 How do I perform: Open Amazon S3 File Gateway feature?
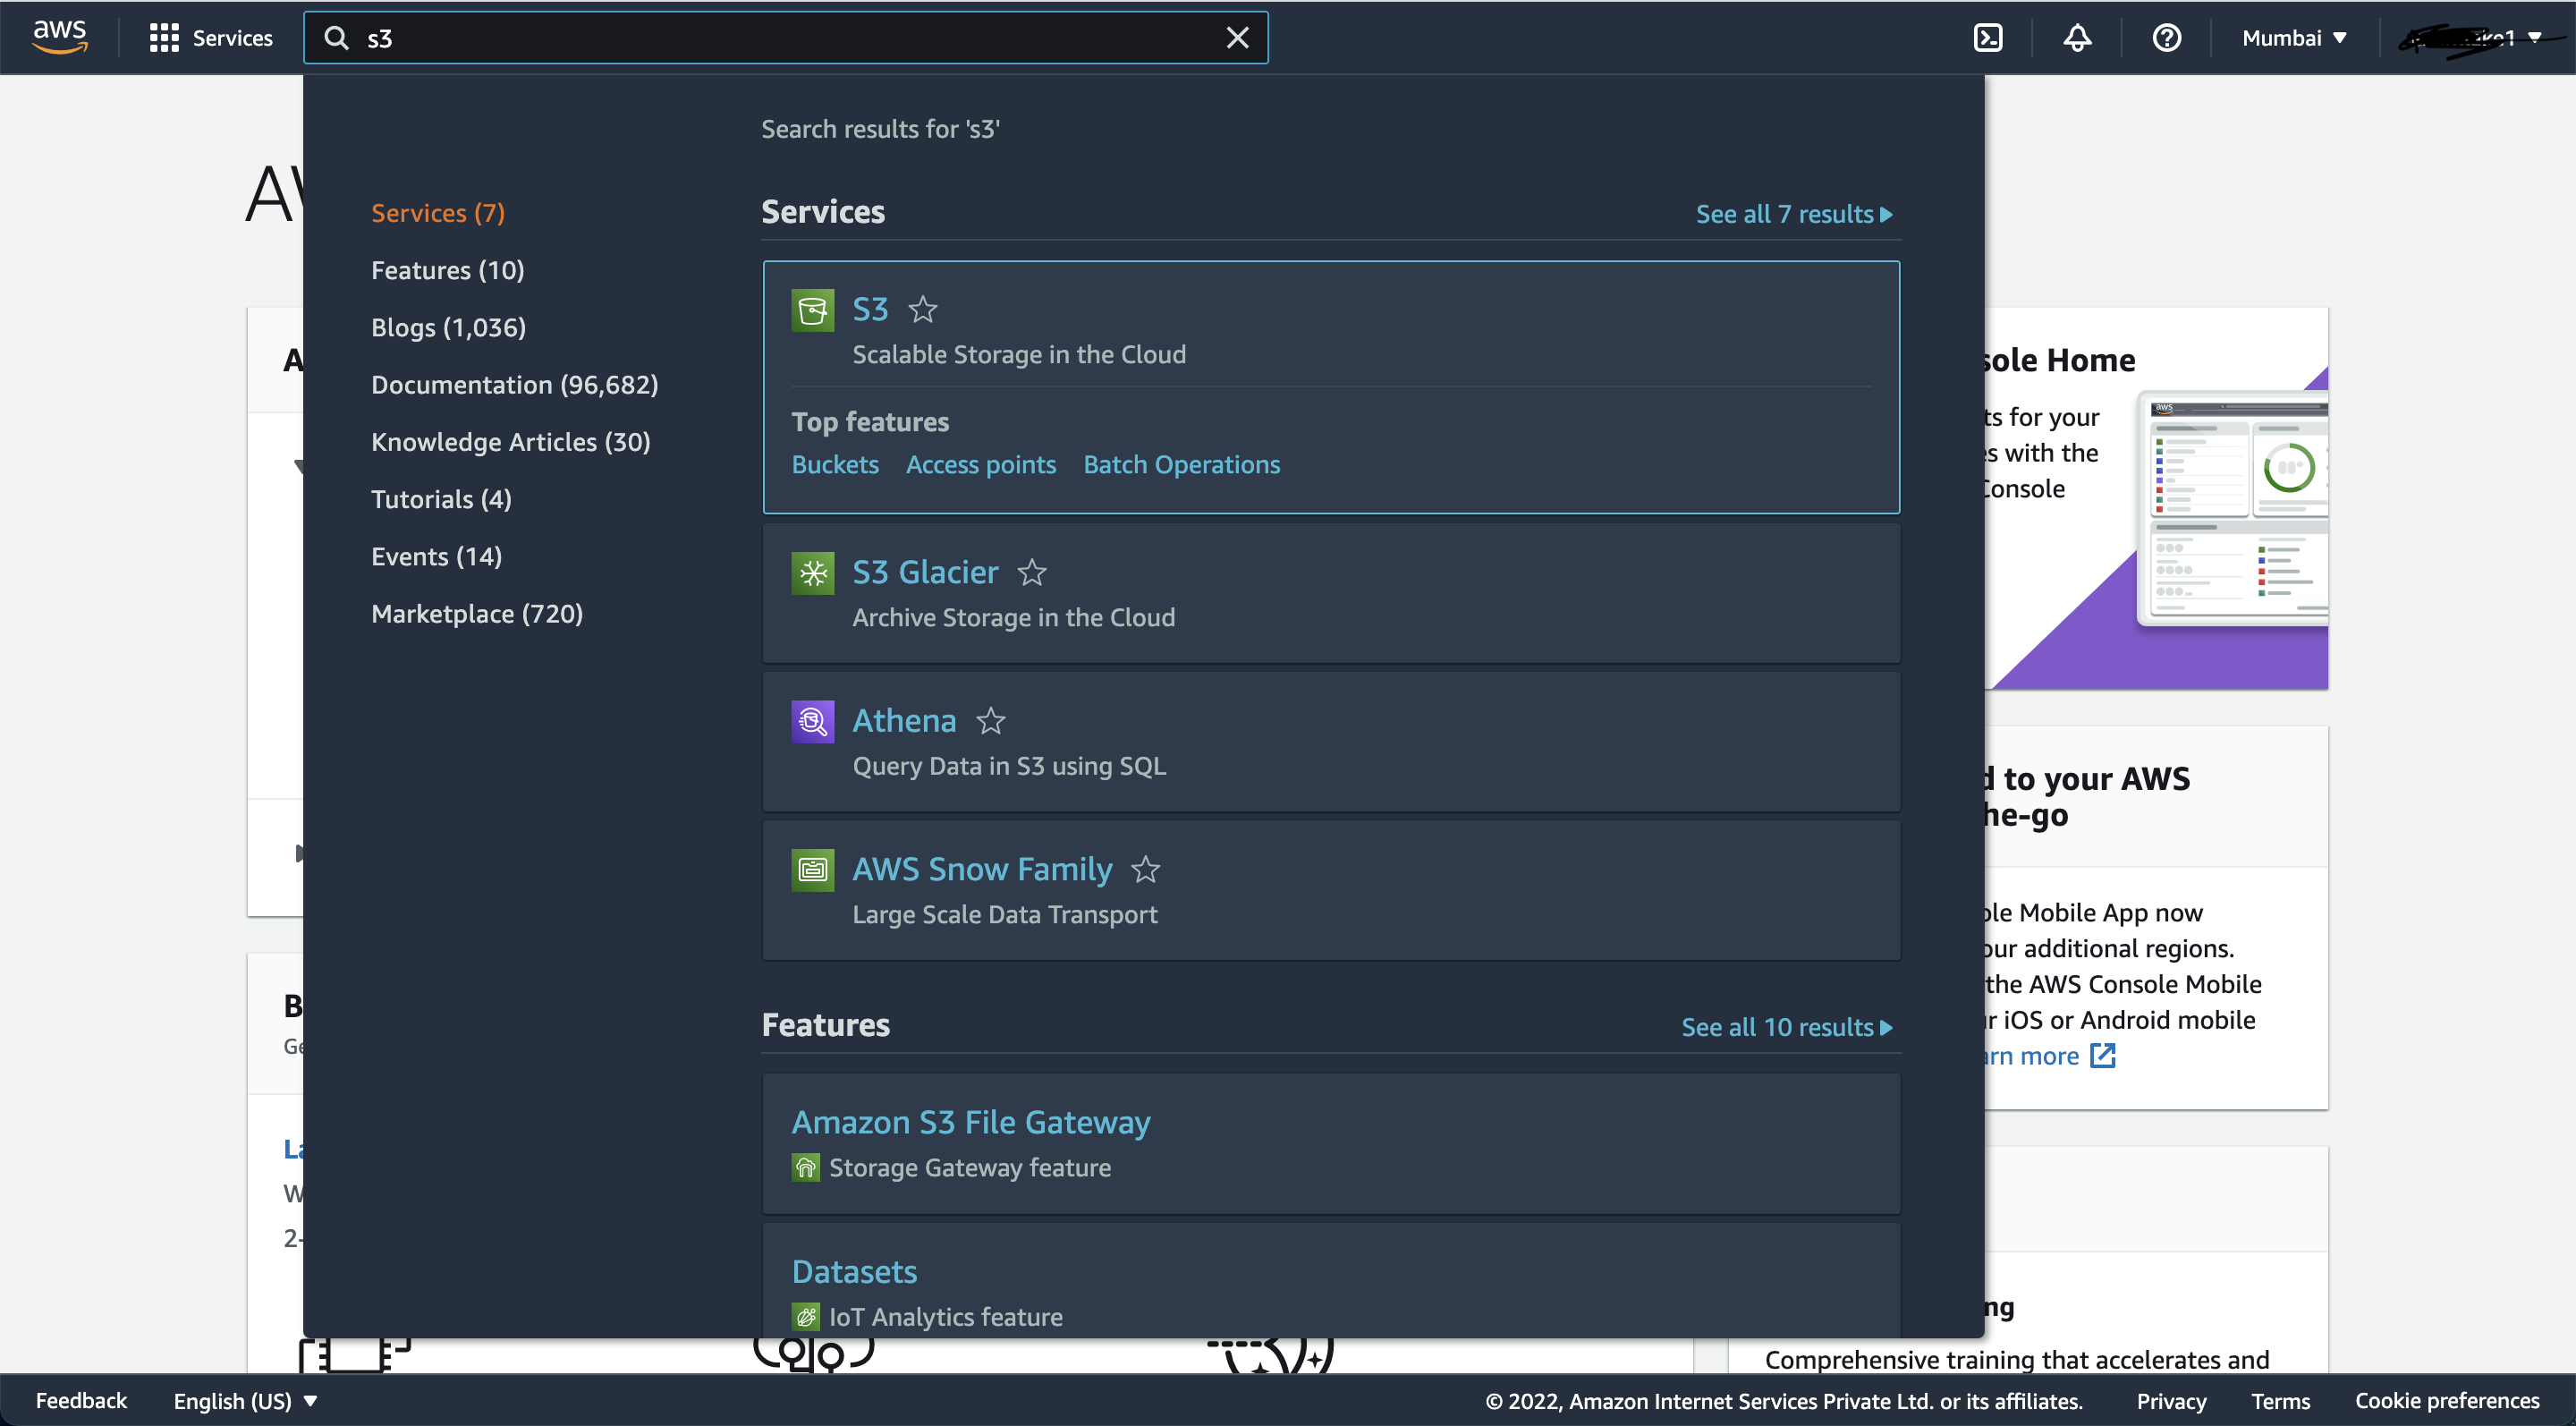tap(971, 1122)
